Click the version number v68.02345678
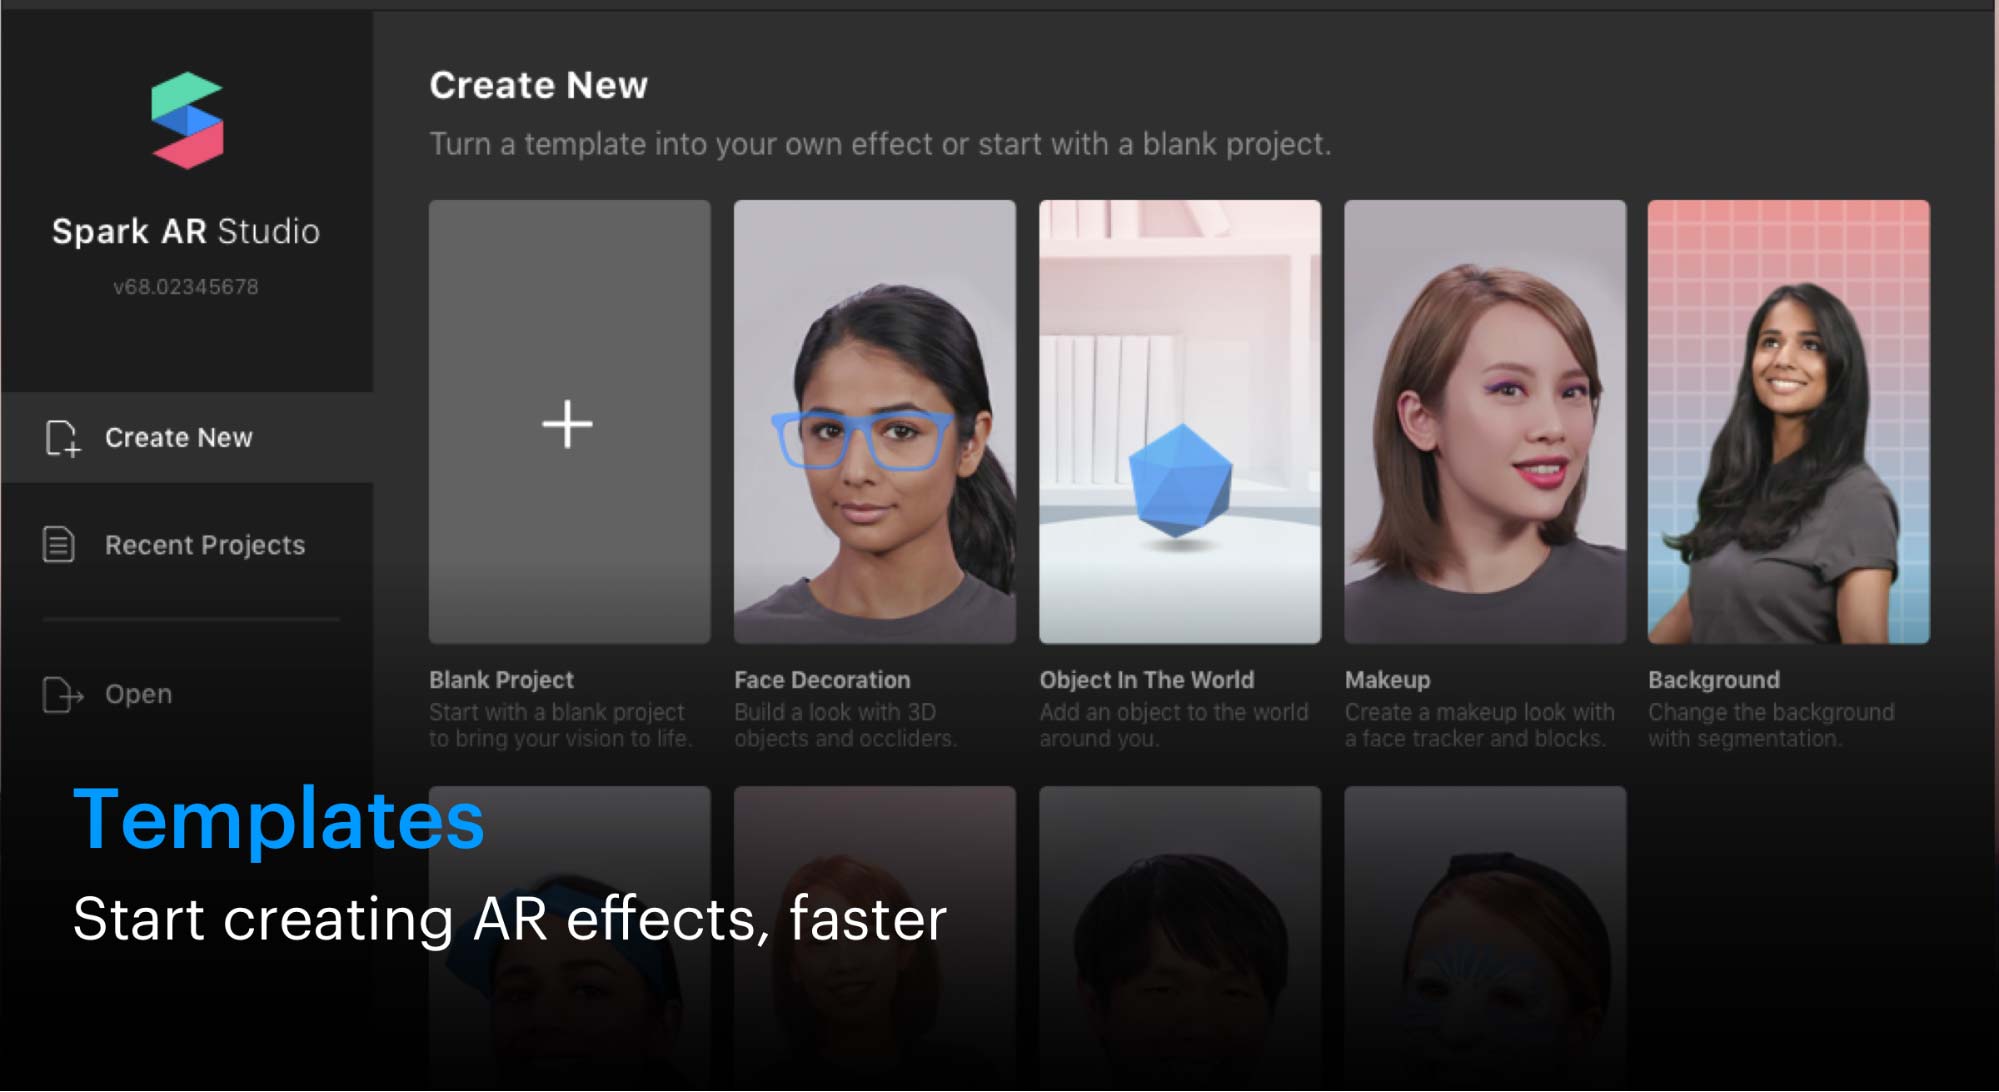1999x1092 pixels. (x=186, y=287)
